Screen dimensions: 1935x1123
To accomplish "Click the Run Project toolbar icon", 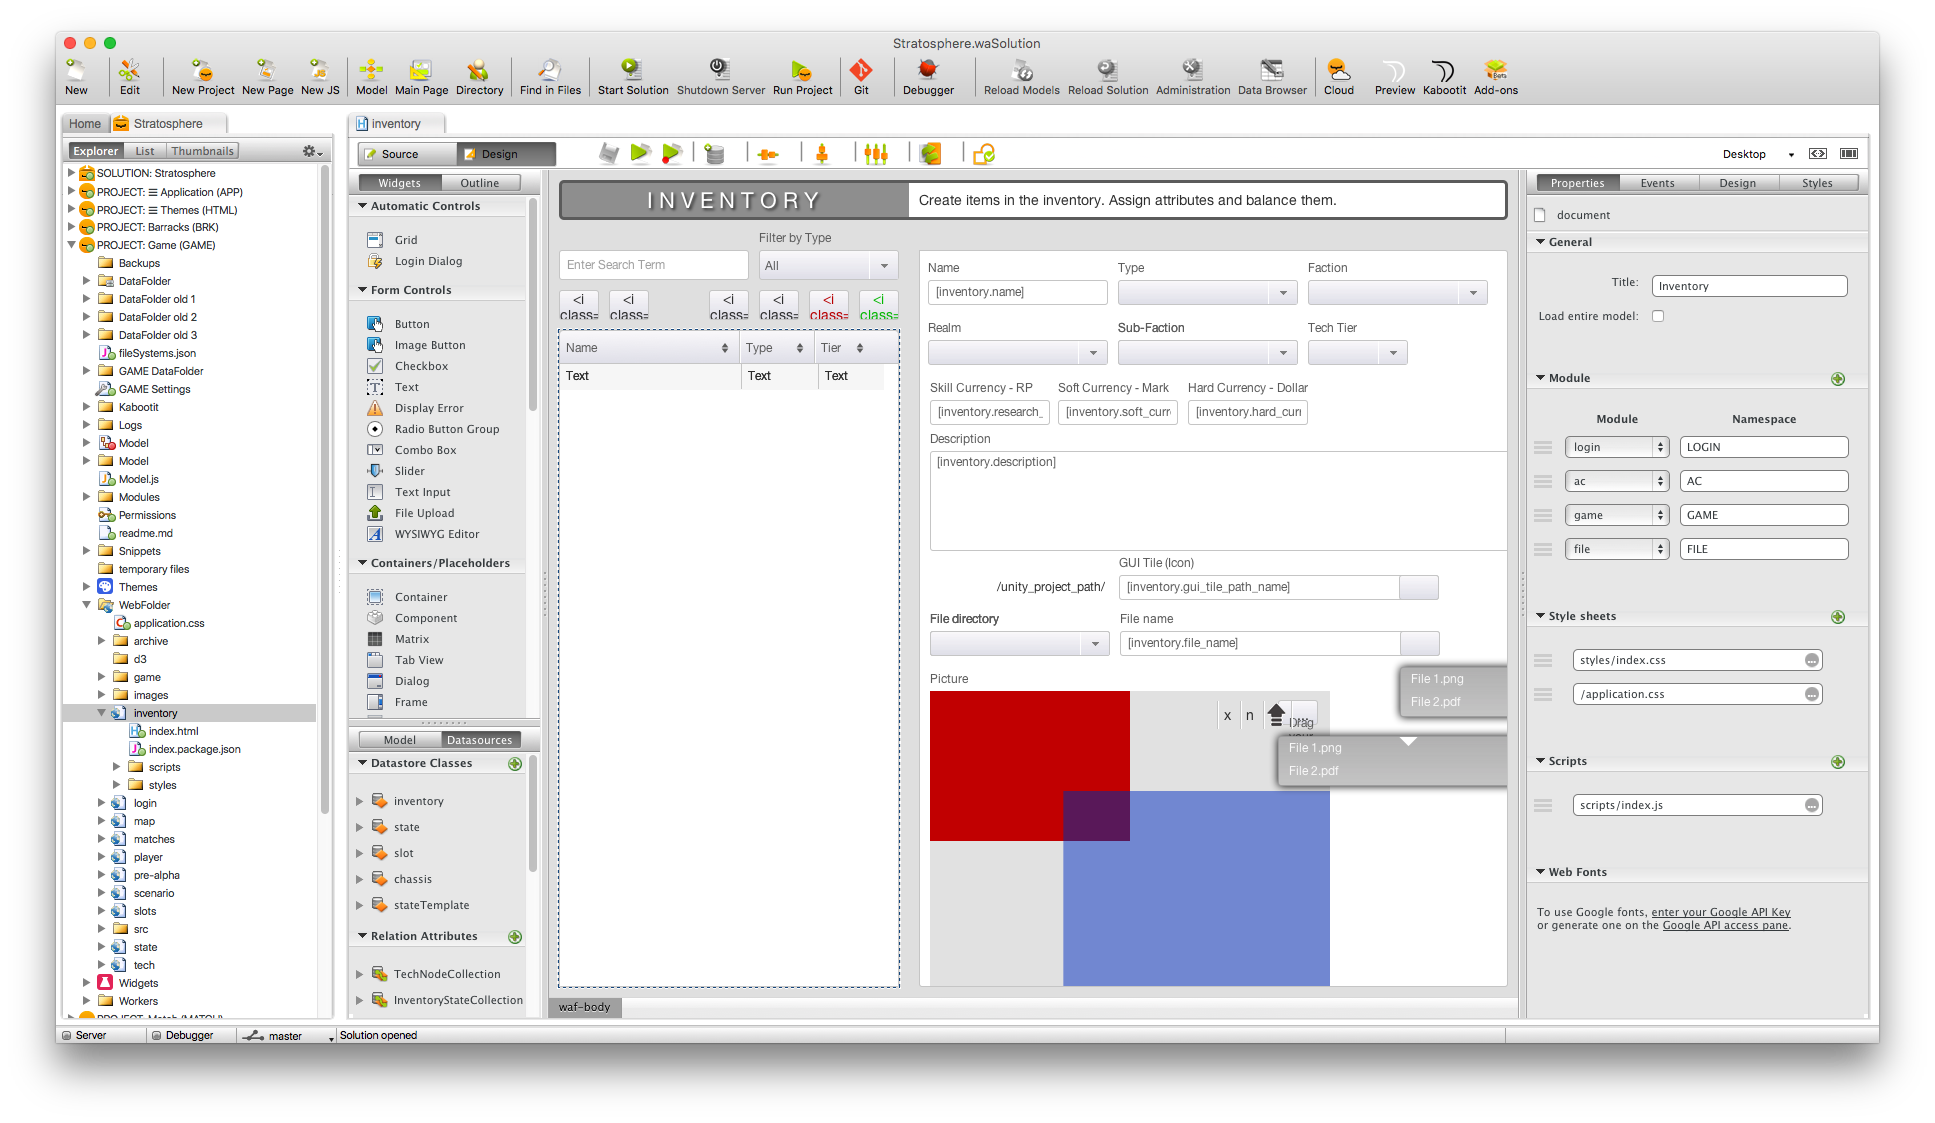I will (802, 76).
